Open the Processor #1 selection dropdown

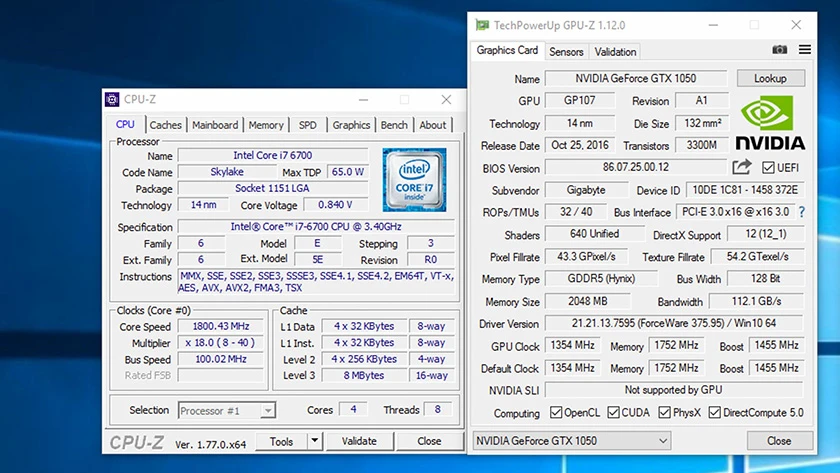click(267, 410)
